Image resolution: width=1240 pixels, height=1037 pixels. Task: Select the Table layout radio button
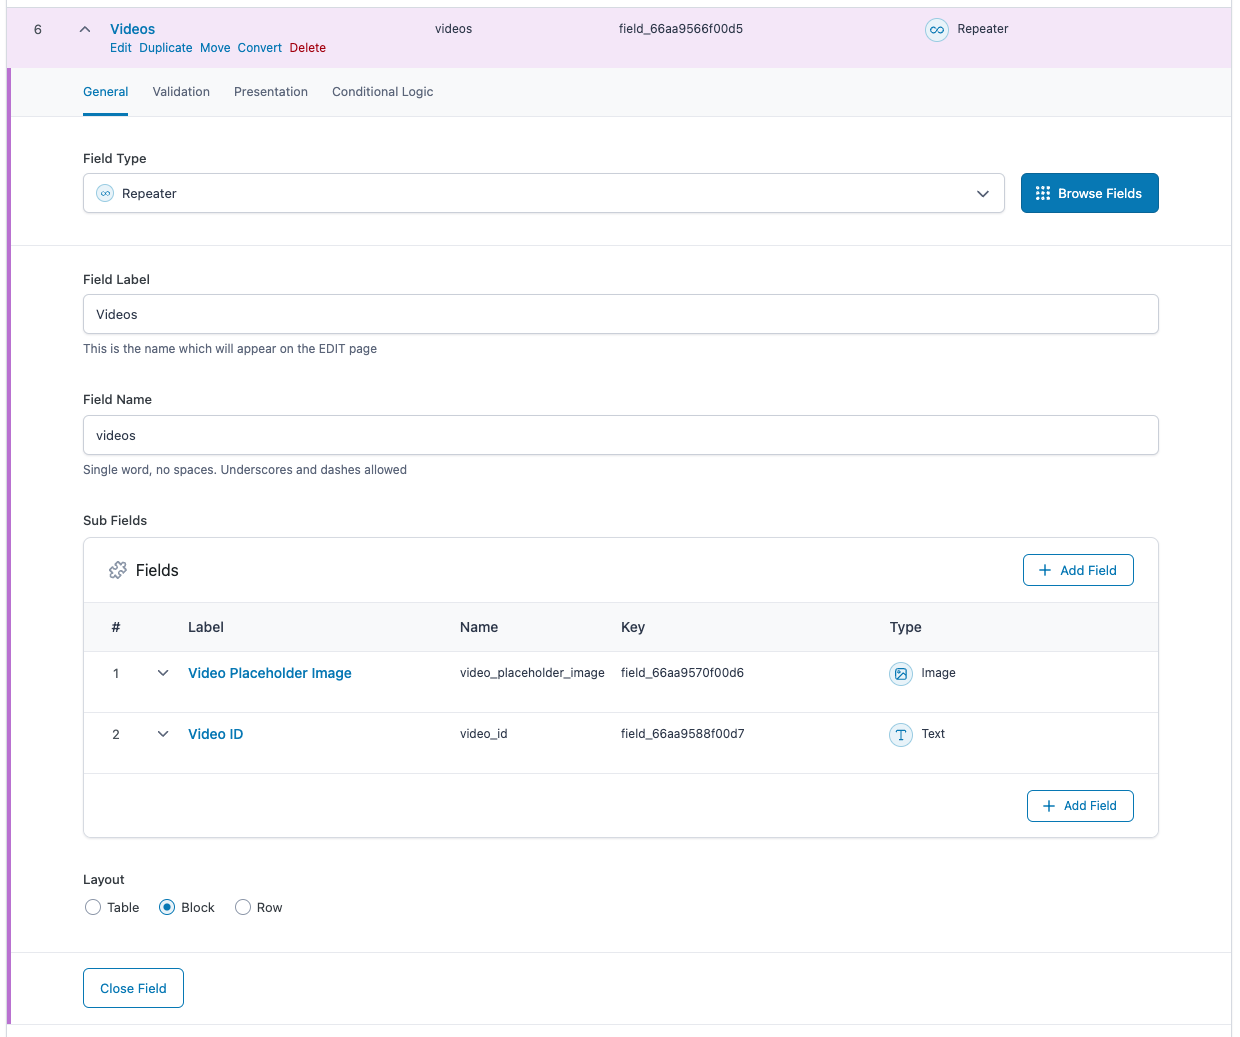(93, 907)
